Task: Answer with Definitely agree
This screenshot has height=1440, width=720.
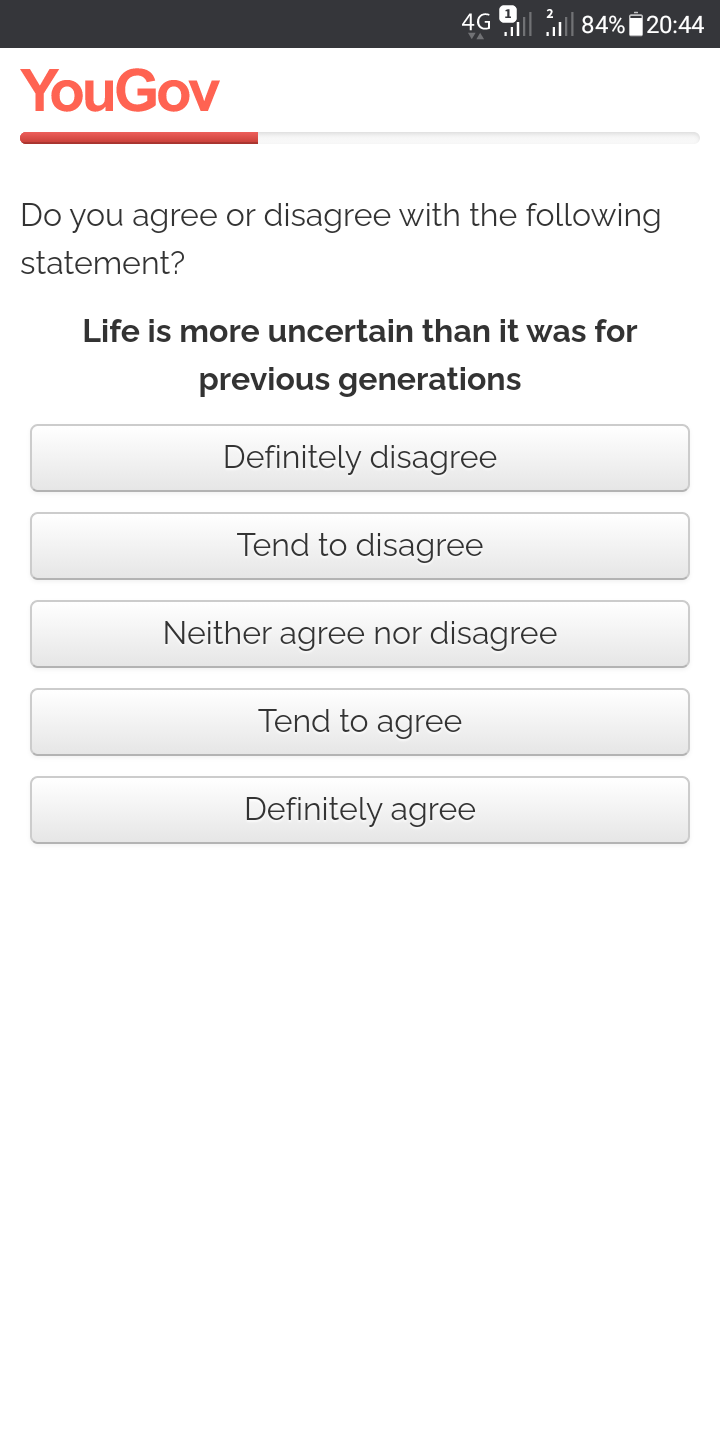Action: (360, 810)
